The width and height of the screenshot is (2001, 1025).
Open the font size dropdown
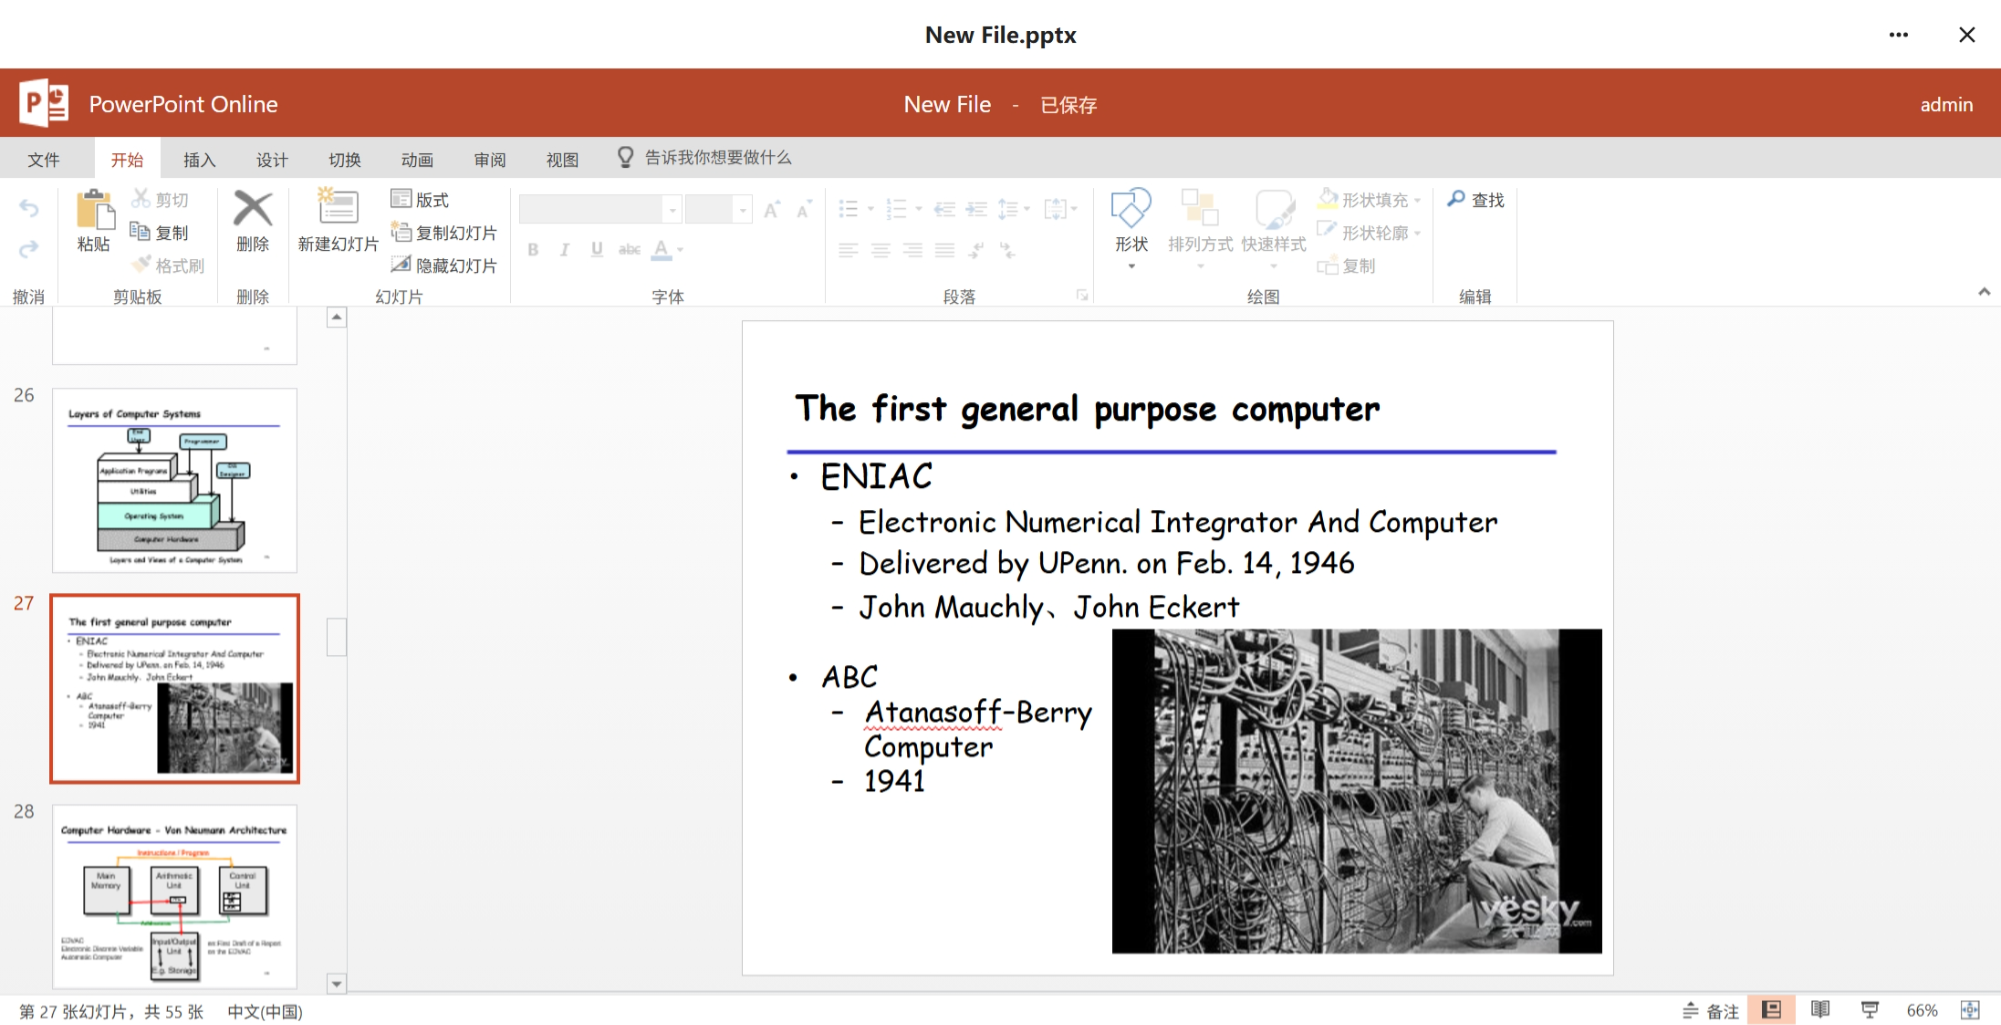742,209
